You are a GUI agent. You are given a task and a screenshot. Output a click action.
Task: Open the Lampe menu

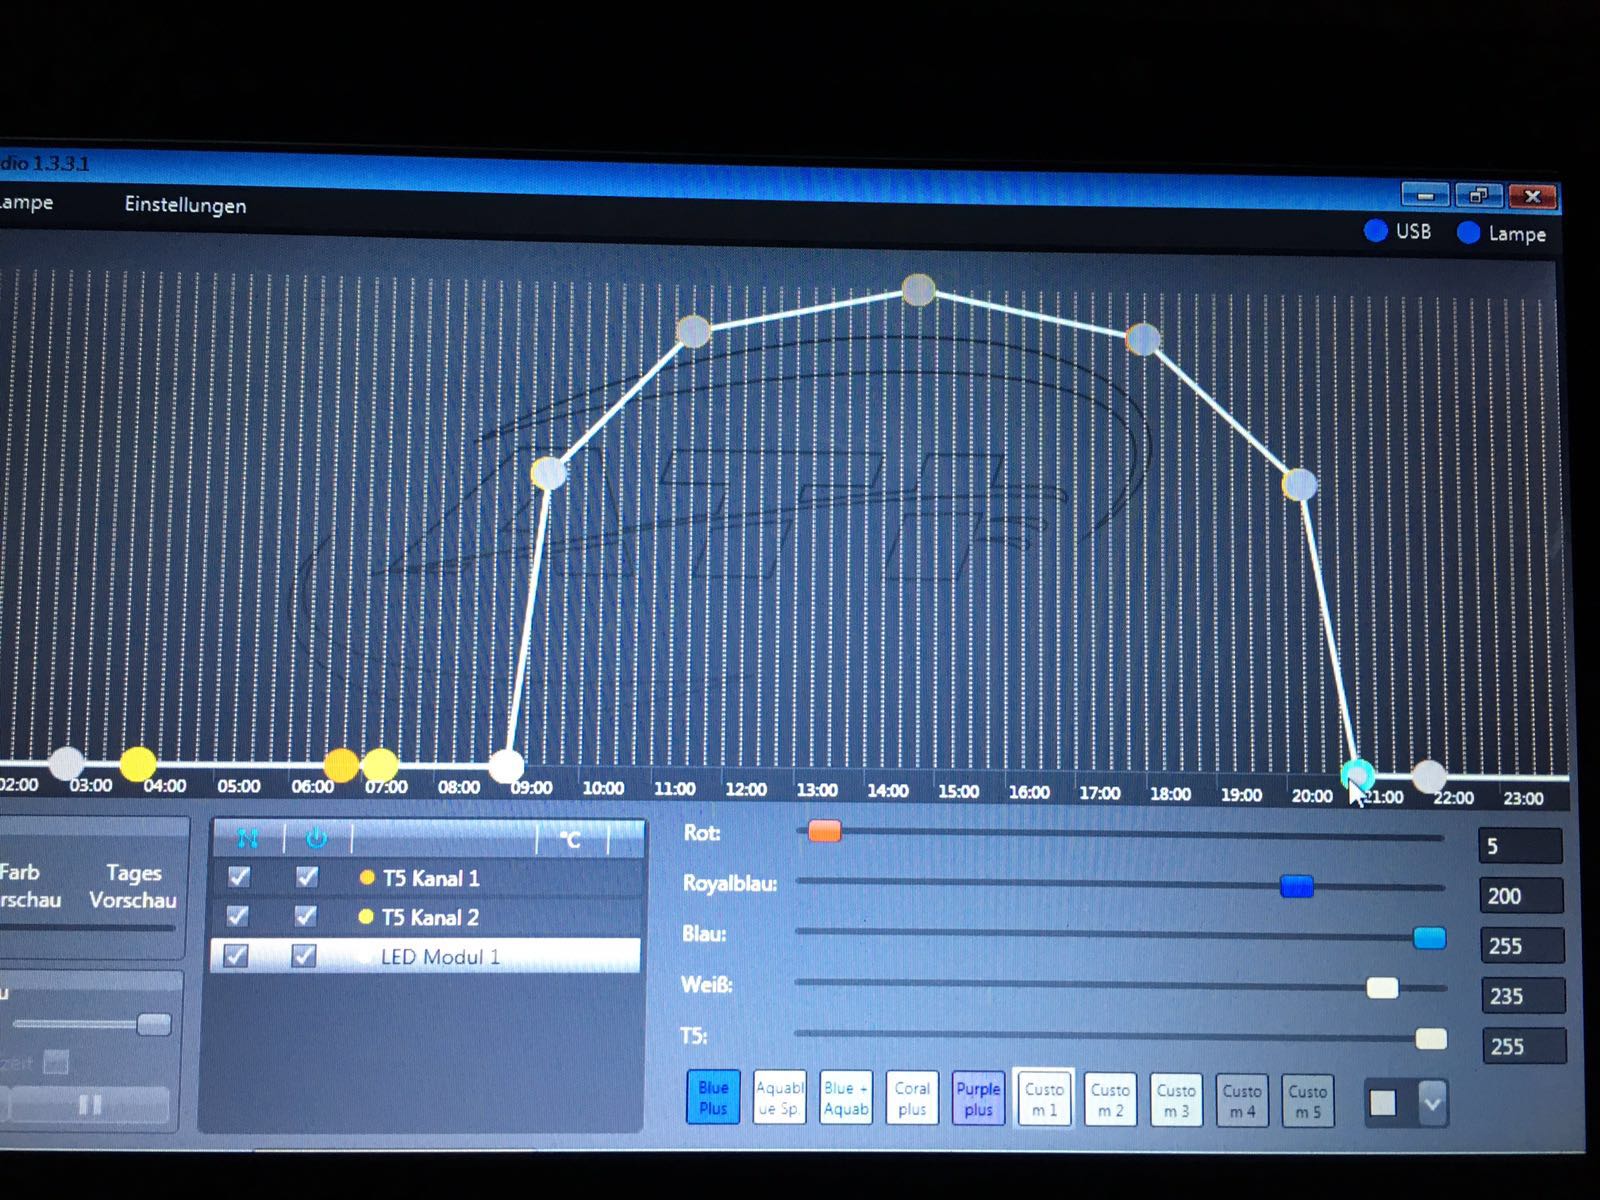[26, 203]
